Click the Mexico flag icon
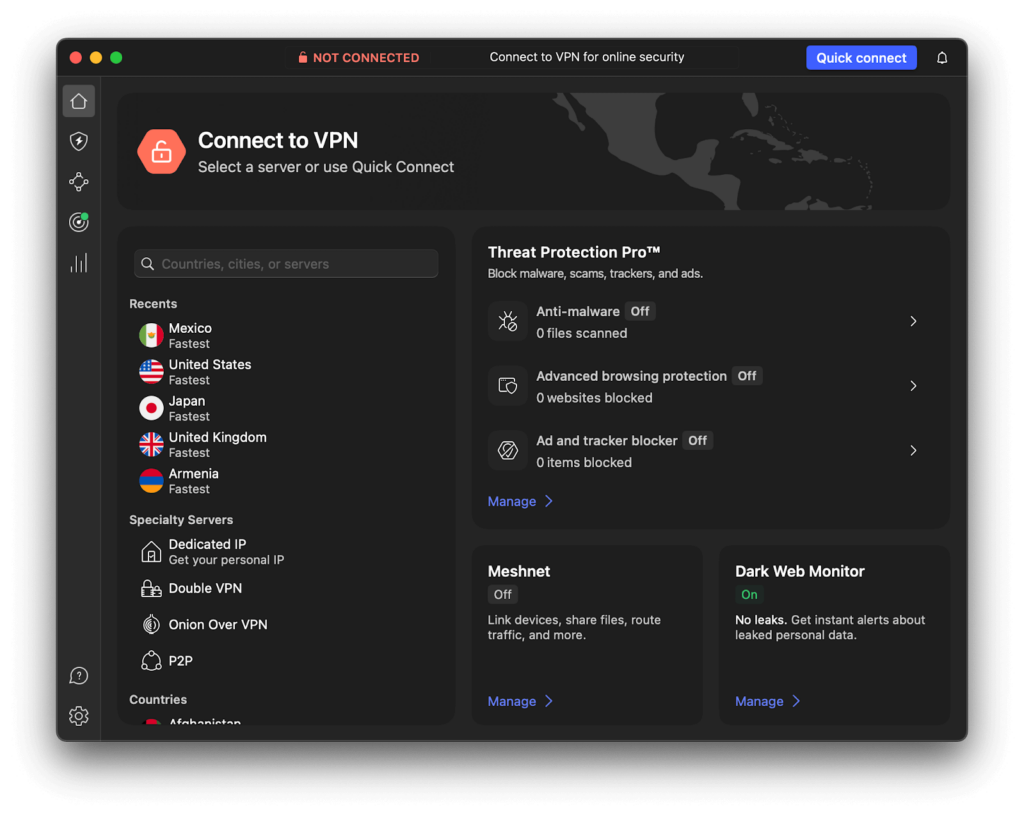 pos(151,336)
